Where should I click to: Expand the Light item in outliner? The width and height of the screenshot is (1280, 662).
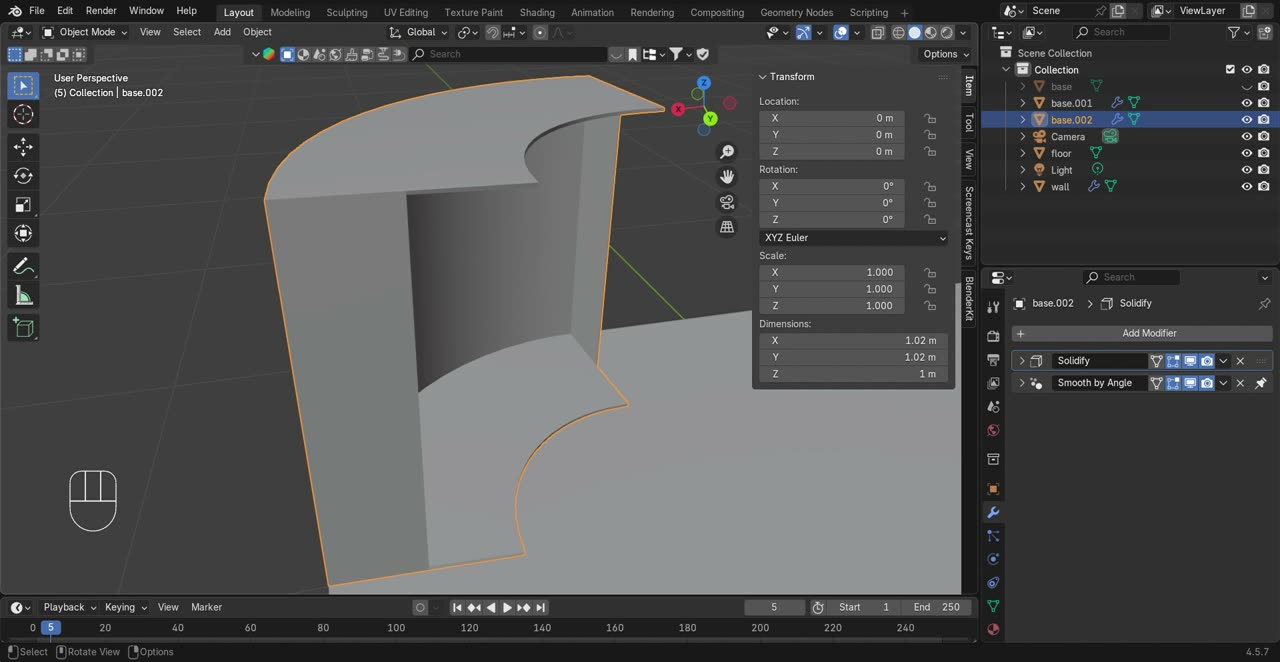pos(1023,170)
